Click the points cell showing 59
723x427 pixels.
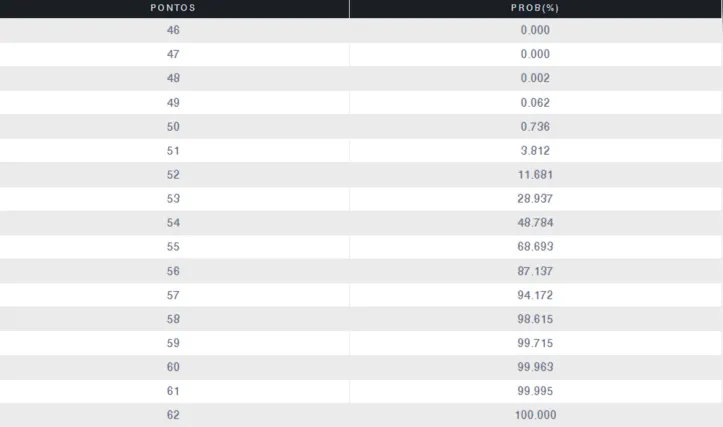coord(174,342)
